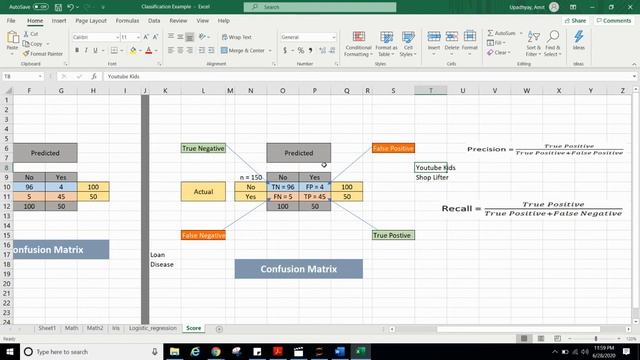Viewport: 640px width, 360px height.
Task: Expand Merge & Center options arrow
Action: [270, 51]
